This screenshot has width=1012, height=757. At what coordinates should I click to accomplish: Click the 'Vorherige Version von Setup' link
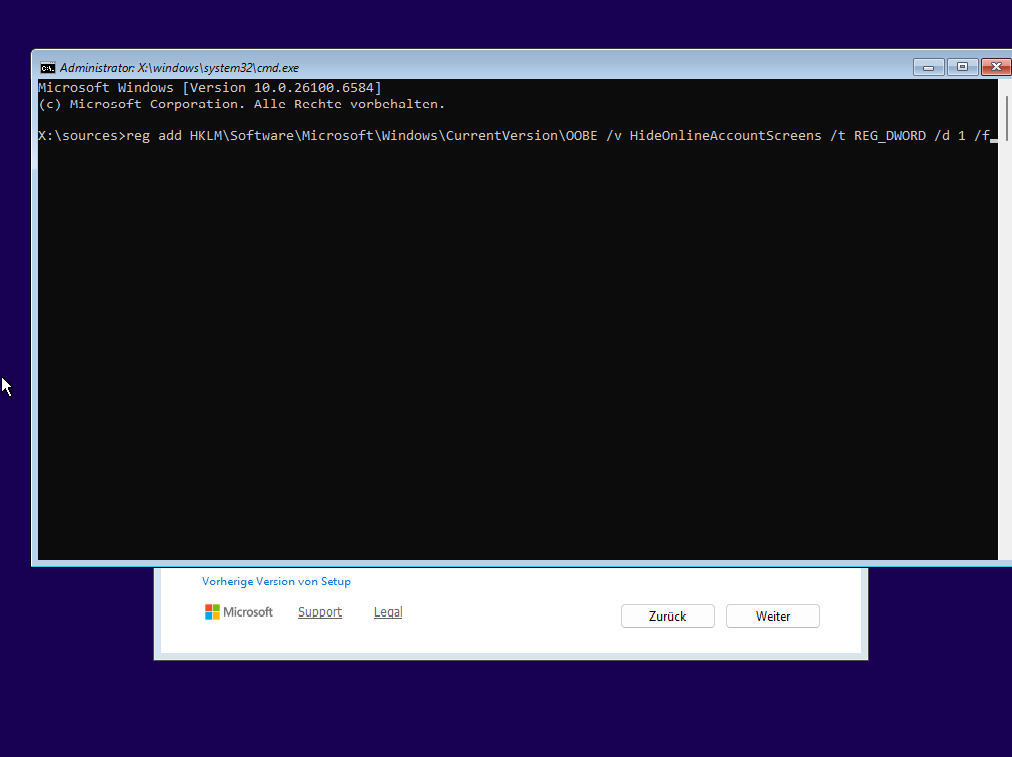(276, 581)
